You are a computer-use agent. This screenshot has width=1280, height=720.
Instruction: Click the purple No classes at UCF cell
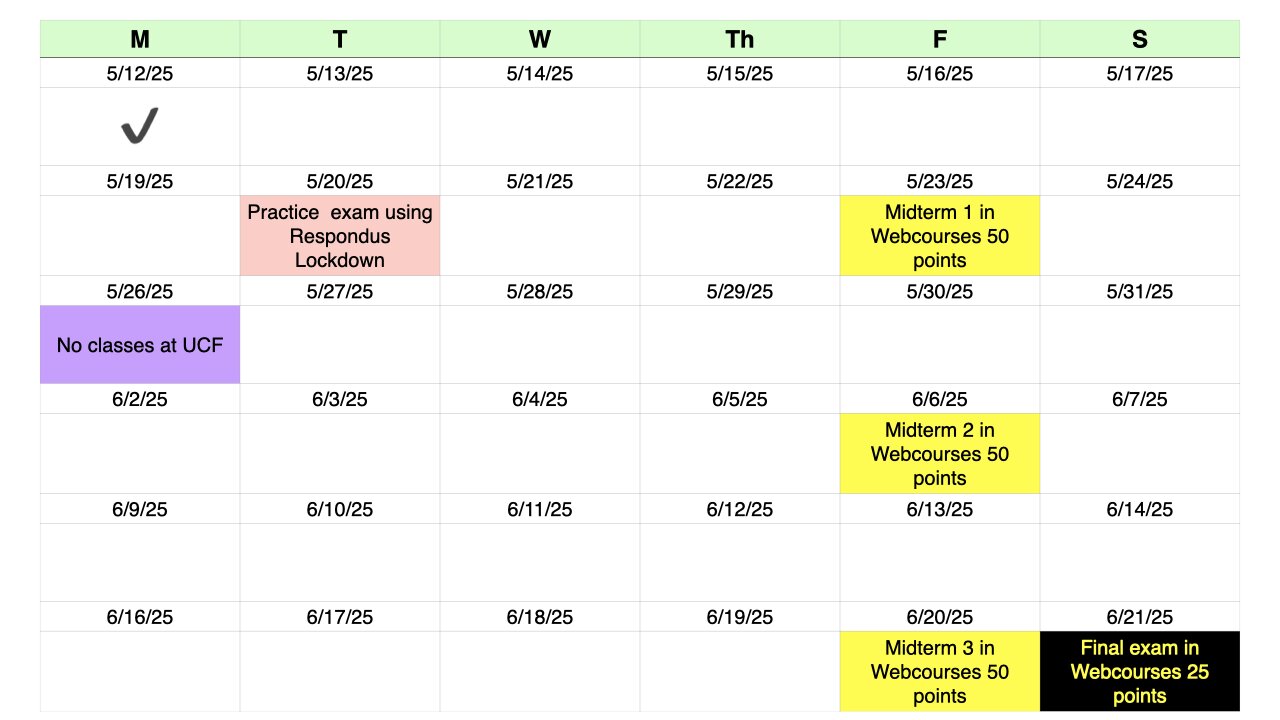(140, 345)
